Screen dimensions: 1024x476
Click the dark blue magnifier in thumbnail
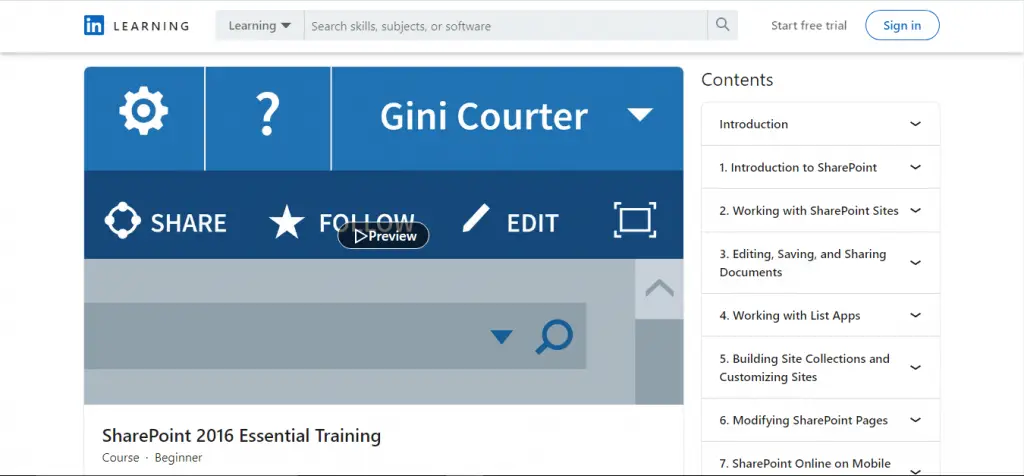(553, 337)
